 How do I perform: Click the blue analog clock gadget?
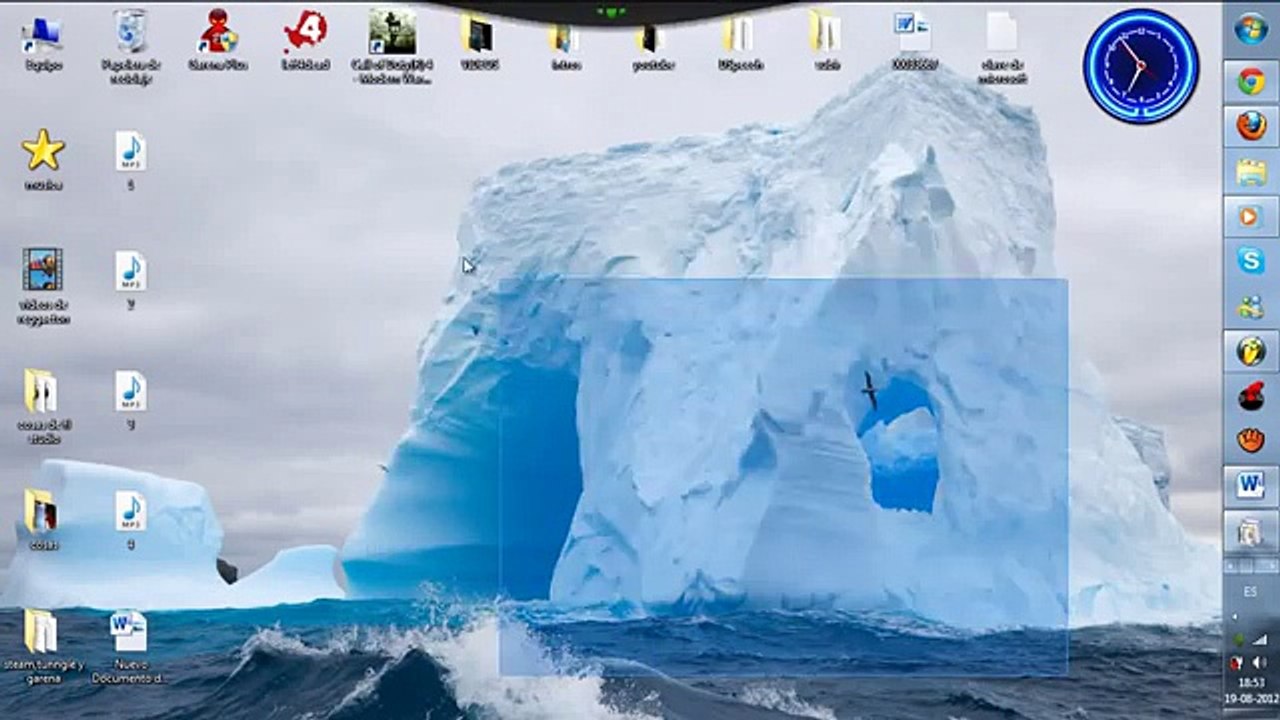coord(1140,66)
